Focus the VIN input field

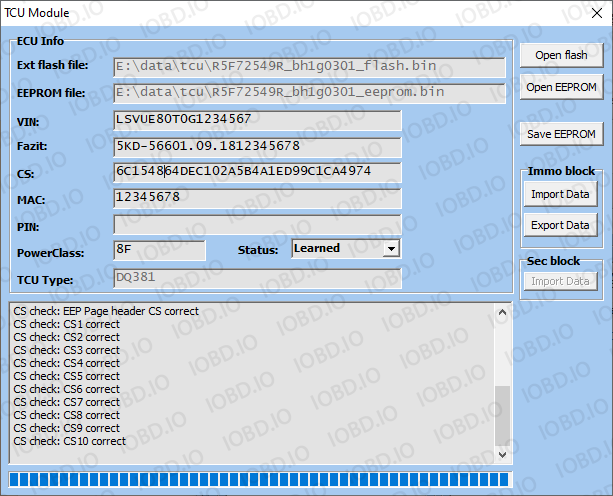257,120
